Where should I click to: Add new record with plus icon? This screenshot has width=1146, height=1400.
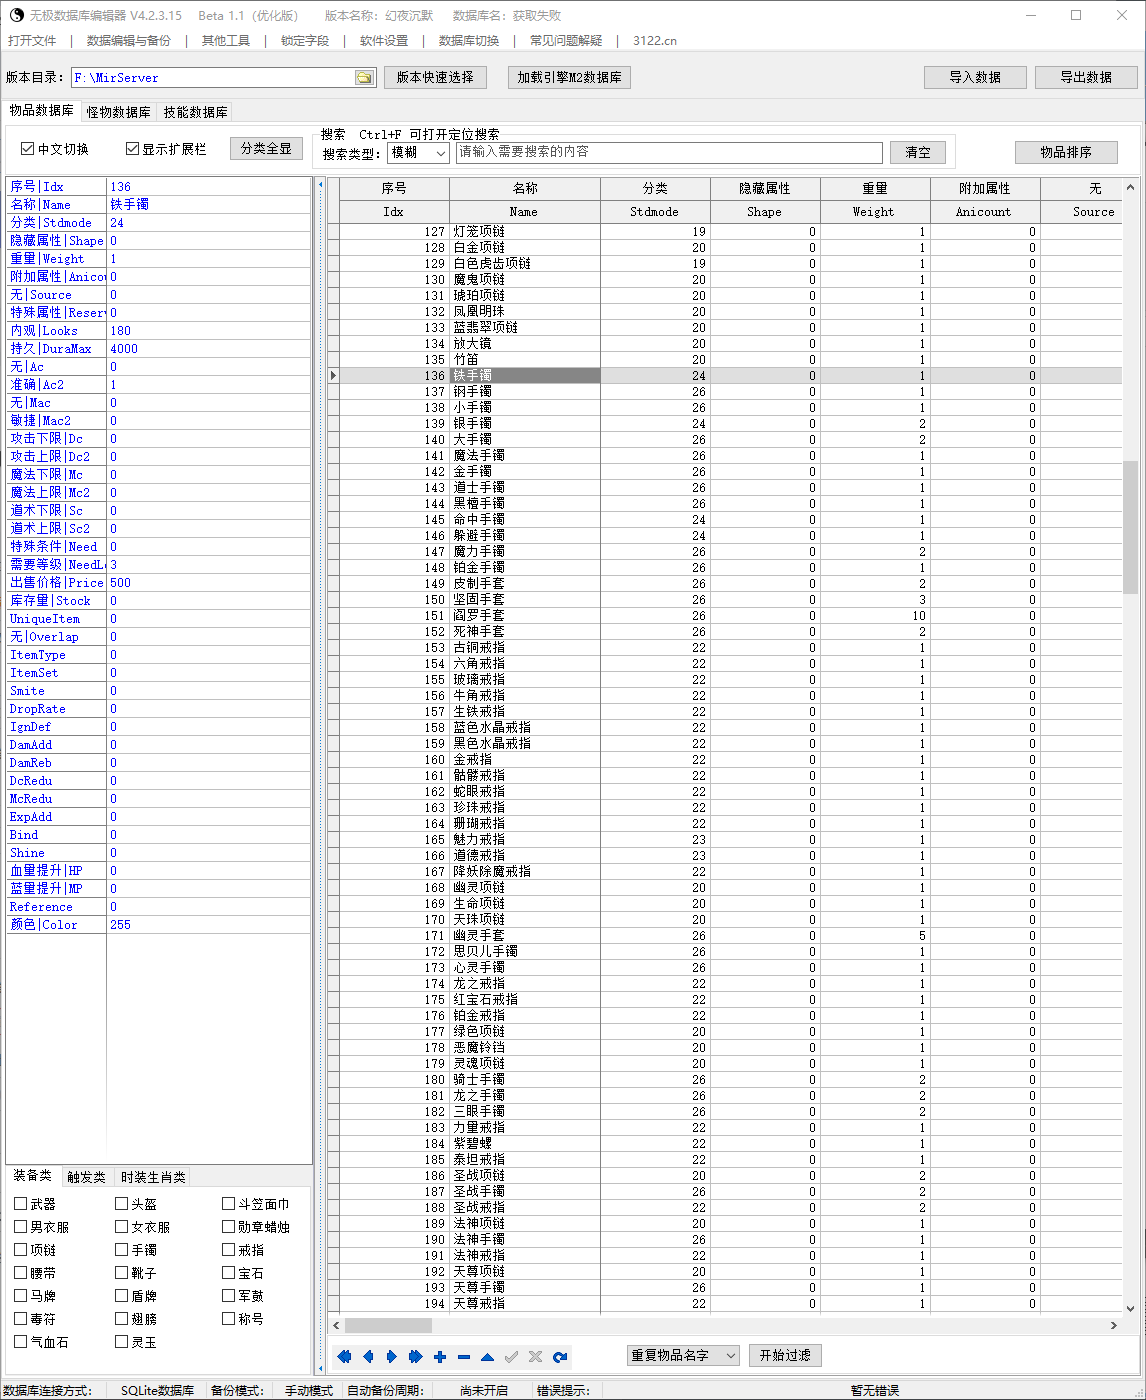coord(440,1357)
